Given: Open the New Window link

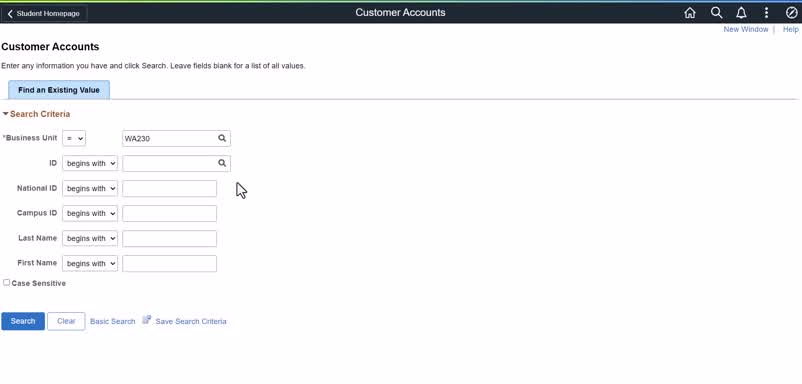Looking at the screenshot, I should 745,30.
